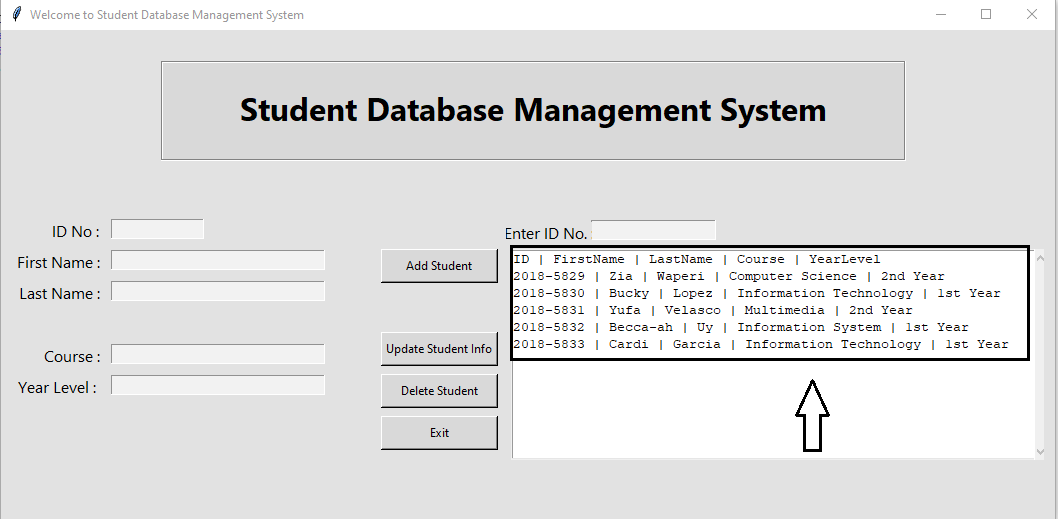Screen dimensions: 1058x519
Task: Select the header row ID | FirstName | LastName
Action: (x=697, y=259)
